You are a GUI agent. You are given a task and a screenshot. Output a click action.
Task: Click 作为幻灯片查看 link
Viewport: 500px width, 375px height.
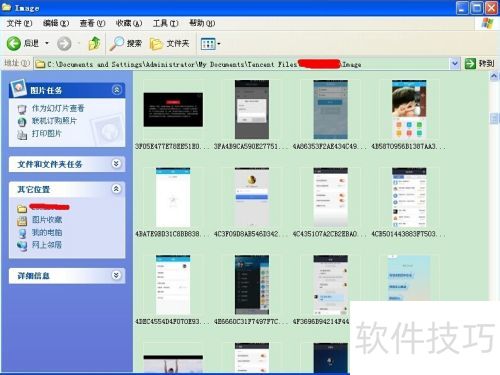tap(58, 108)
